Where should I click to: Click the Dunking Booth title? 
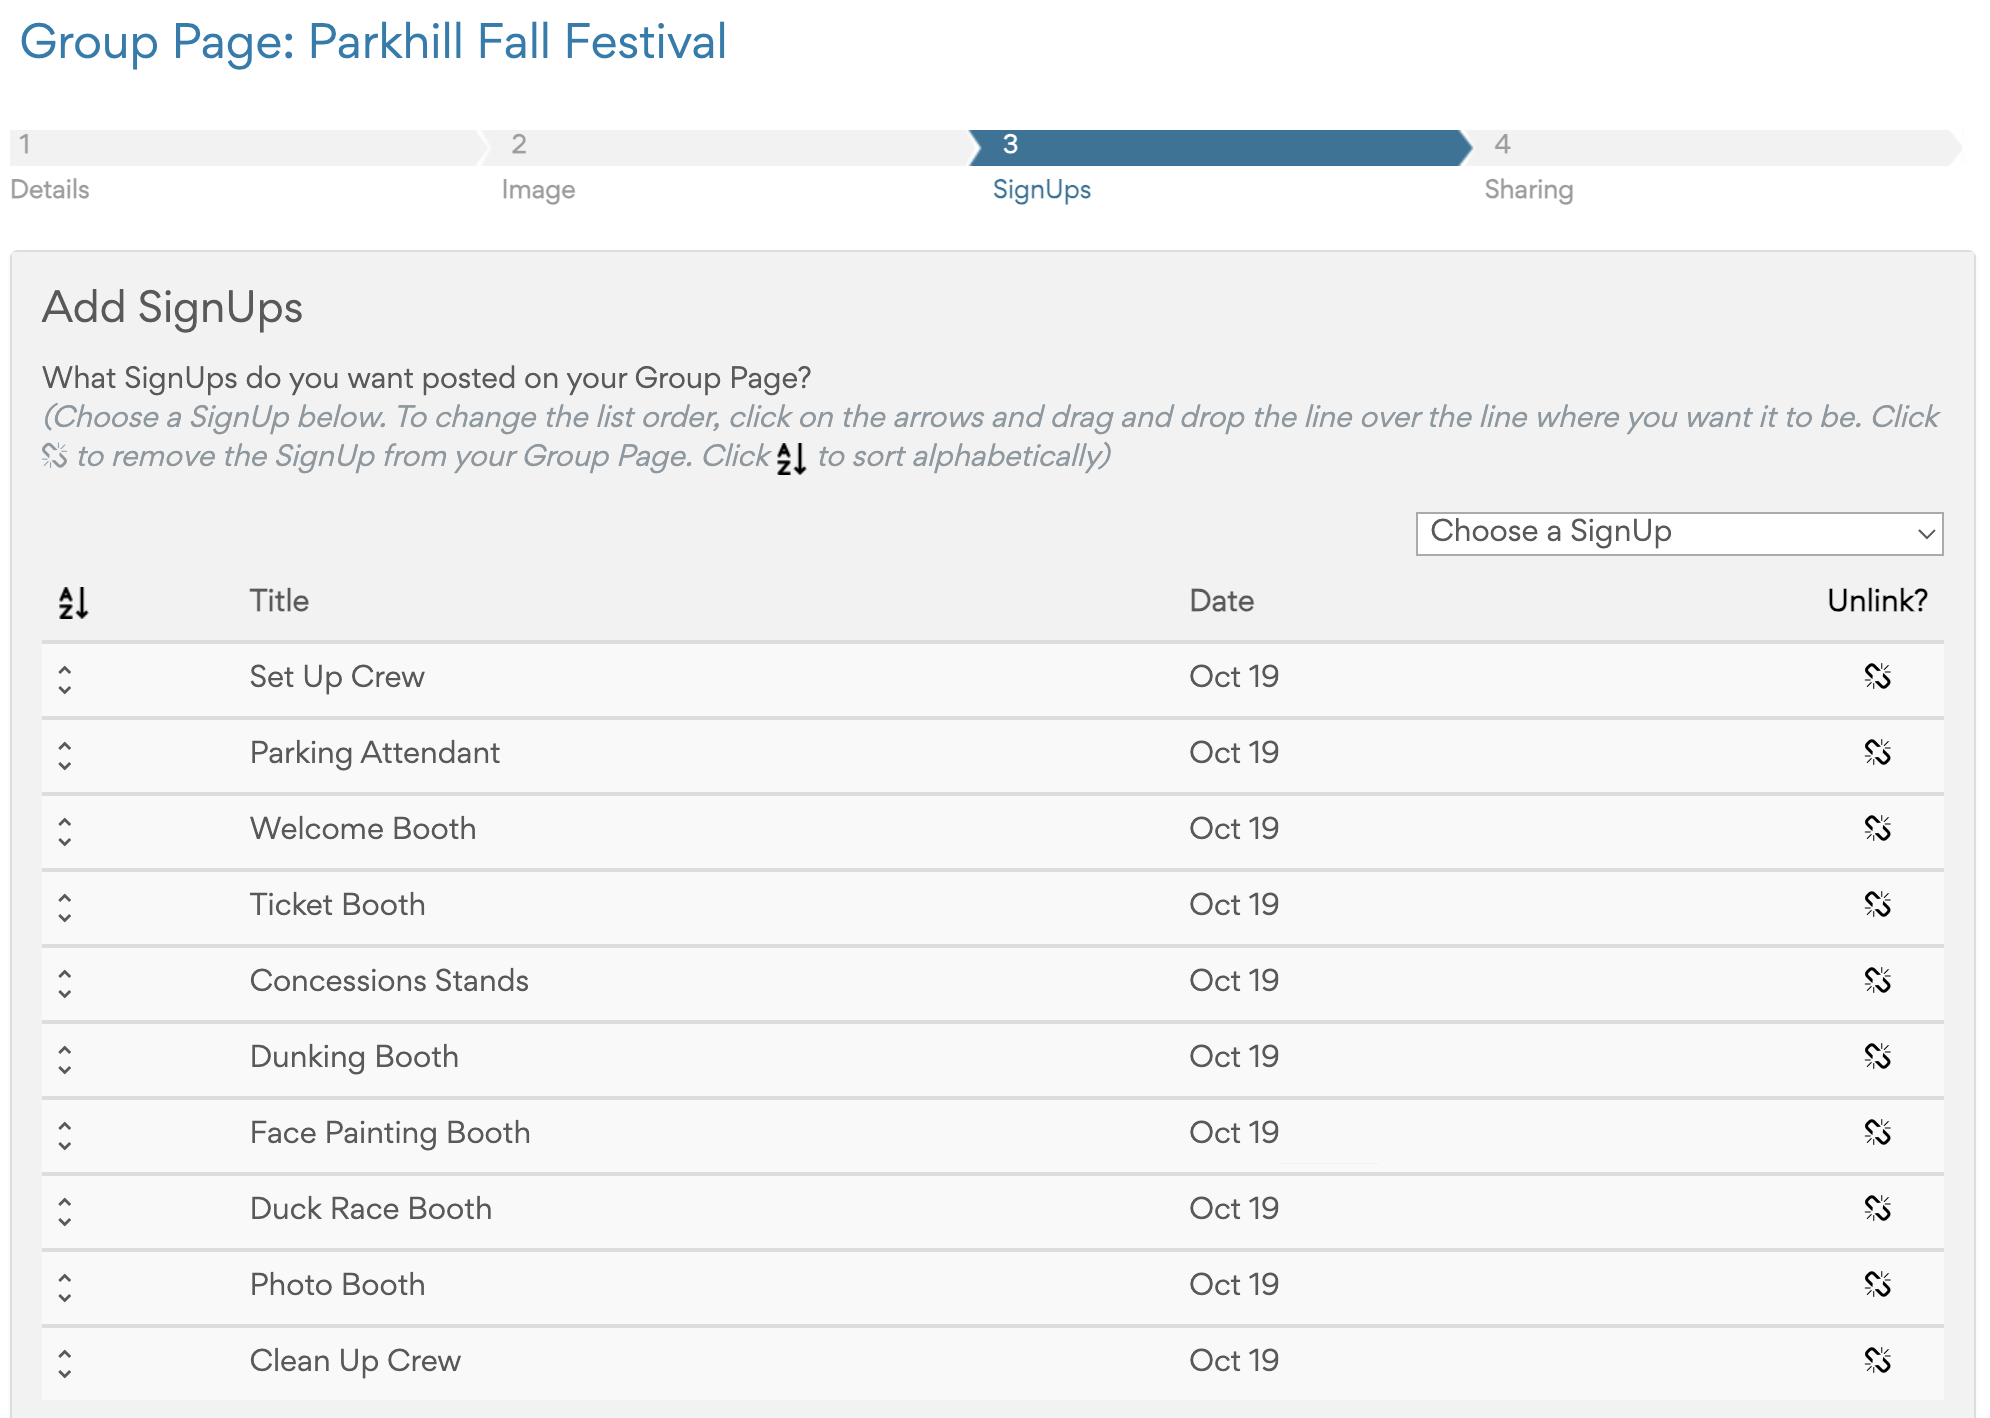point(354,1057)
